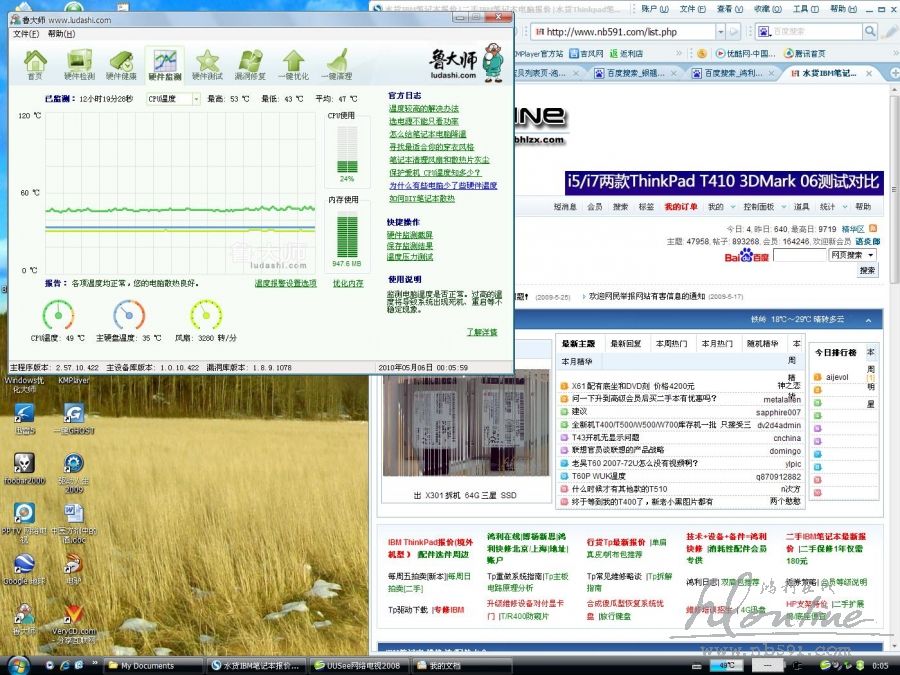Click the Windows Start orb

[18, 665]
